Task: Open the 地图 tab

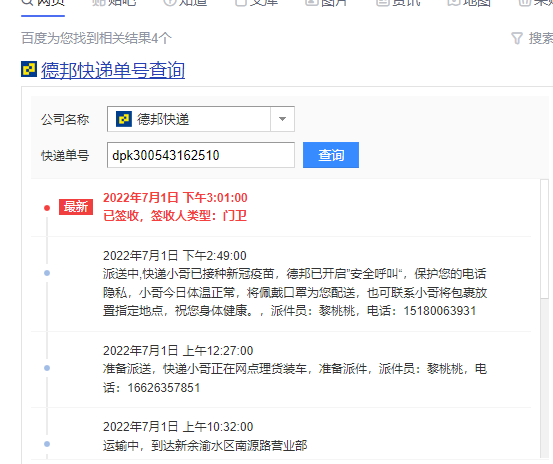Action: (469, 4)
